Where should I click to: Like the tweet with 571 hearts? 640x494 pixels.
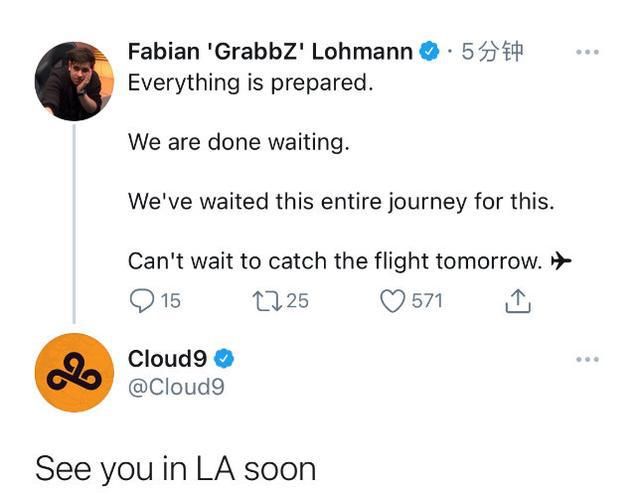393,301
